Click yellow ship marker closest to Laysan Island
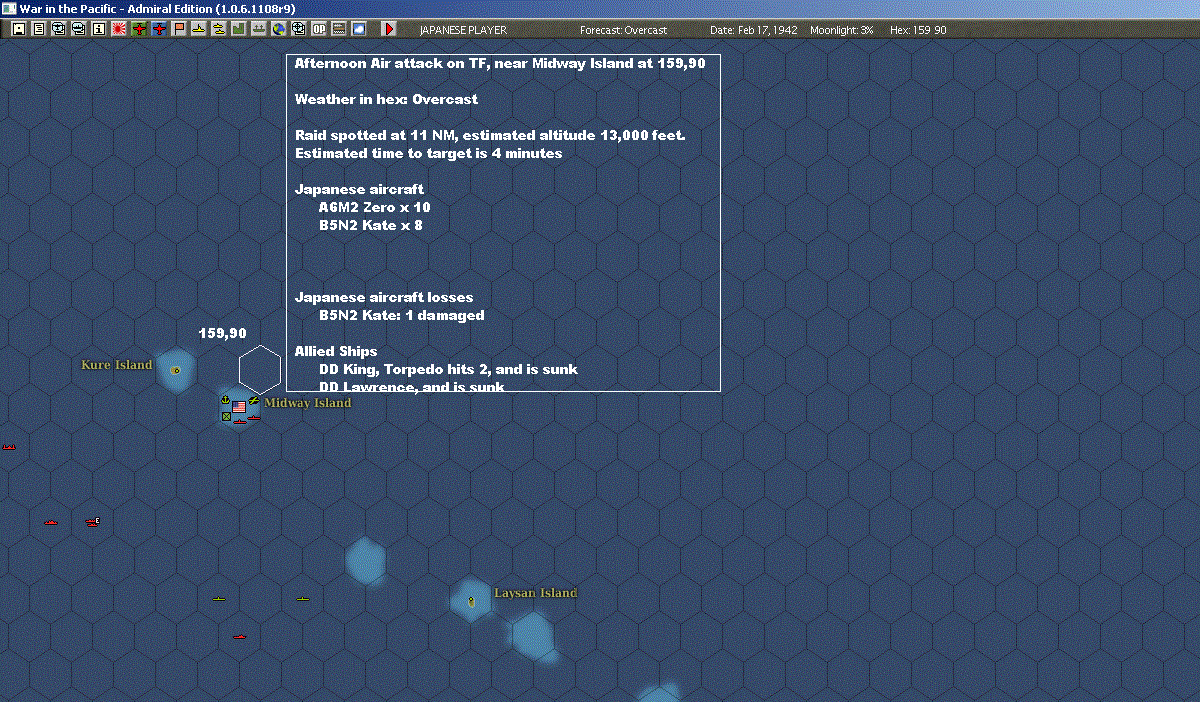 tap(303, 599)
